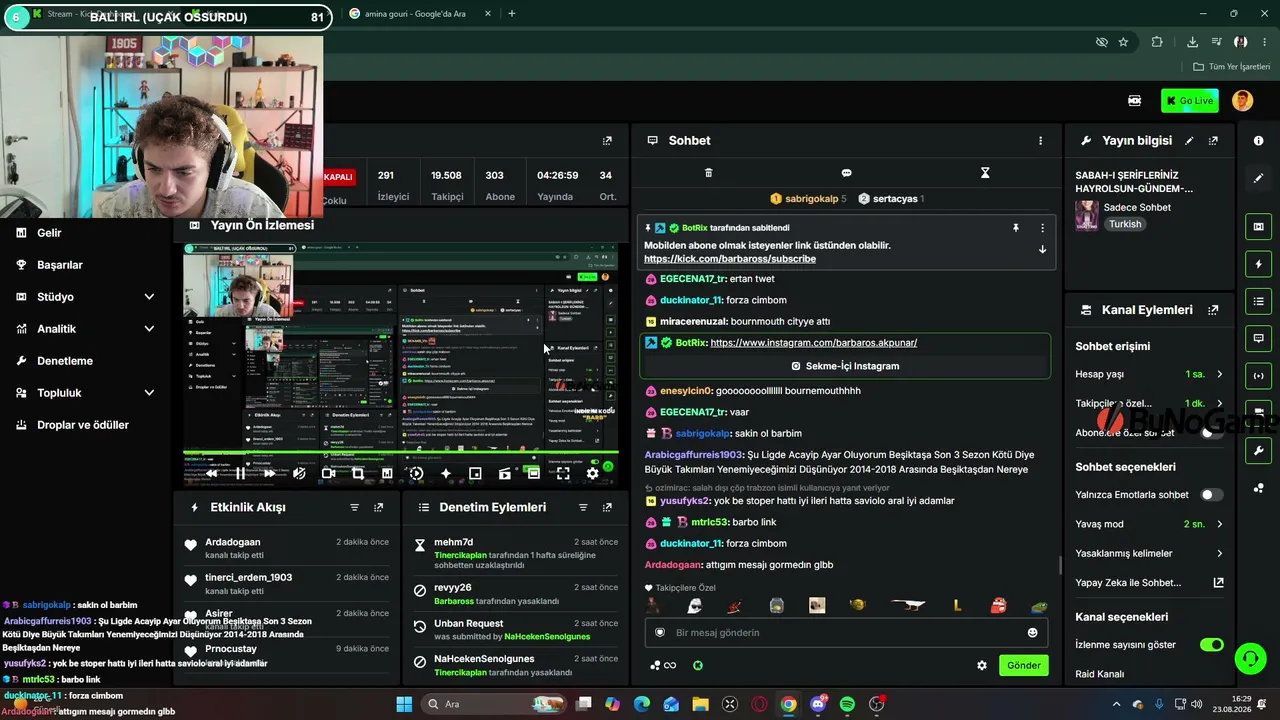
Task: Open the chat panel icon in right rail
Action: pyautogui.click(x=1259, y=338)
